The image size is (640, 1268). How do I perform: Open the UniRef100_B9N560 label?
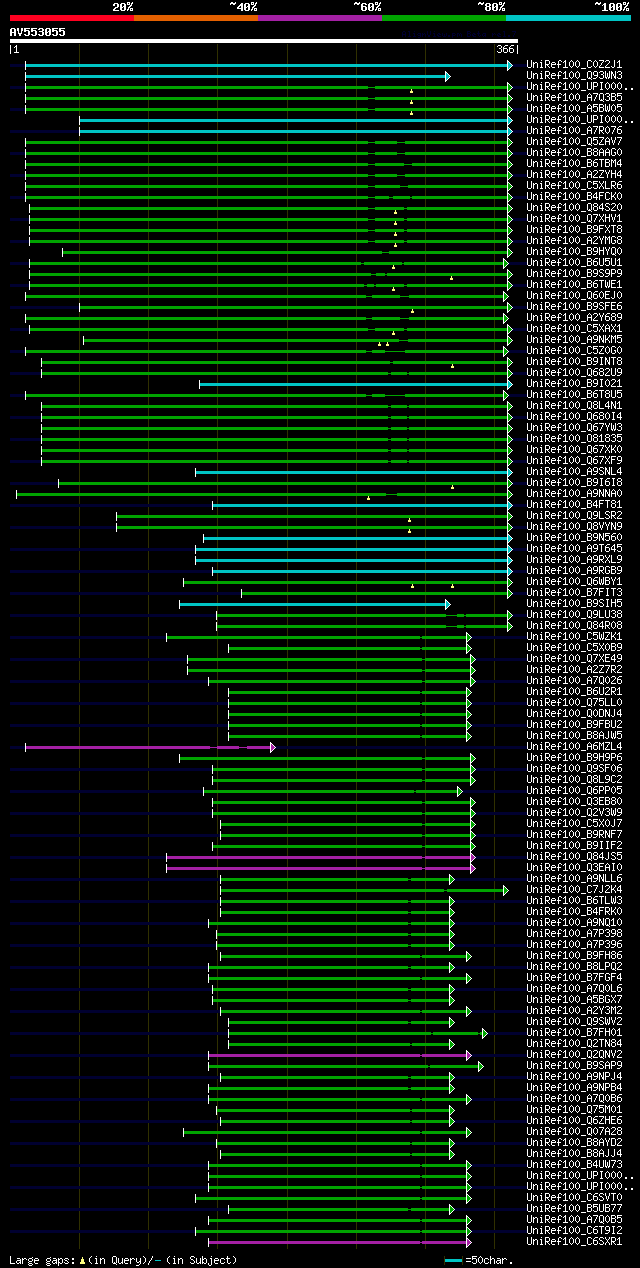tap(574, 538)
